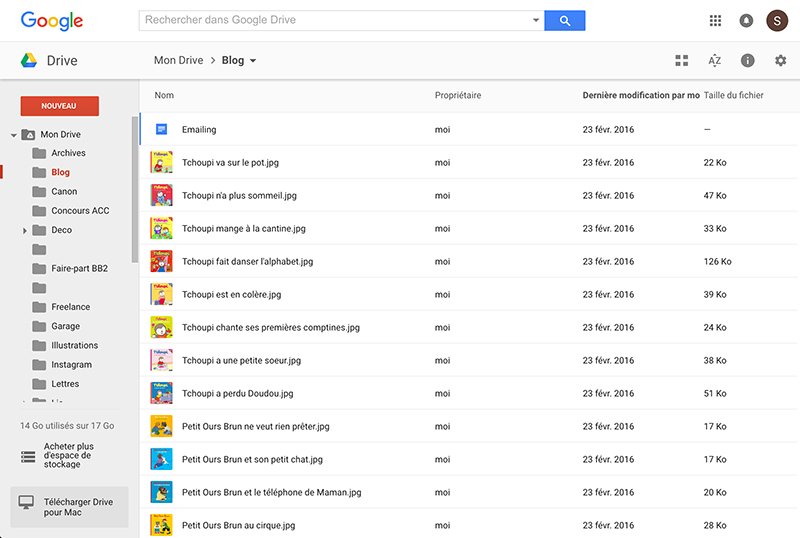This screenshot has height=538, width=800.
Task: Select Faire-part BB2 folder
Action: 80,268
